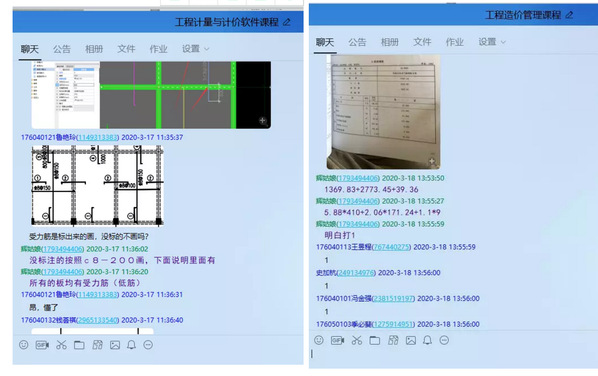
Task: Select scissors screenshot tool in left chat
Action: click(61, 345)
